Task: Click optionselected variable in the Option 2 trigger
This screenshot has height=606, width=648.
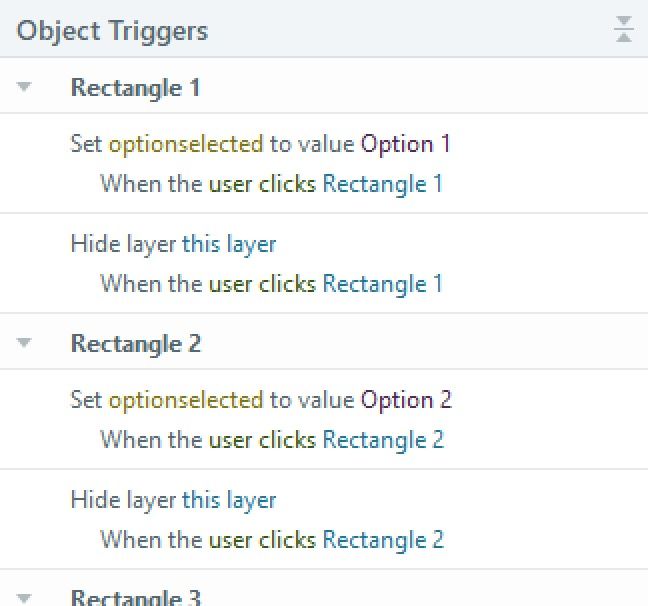Action: (185, 400)
